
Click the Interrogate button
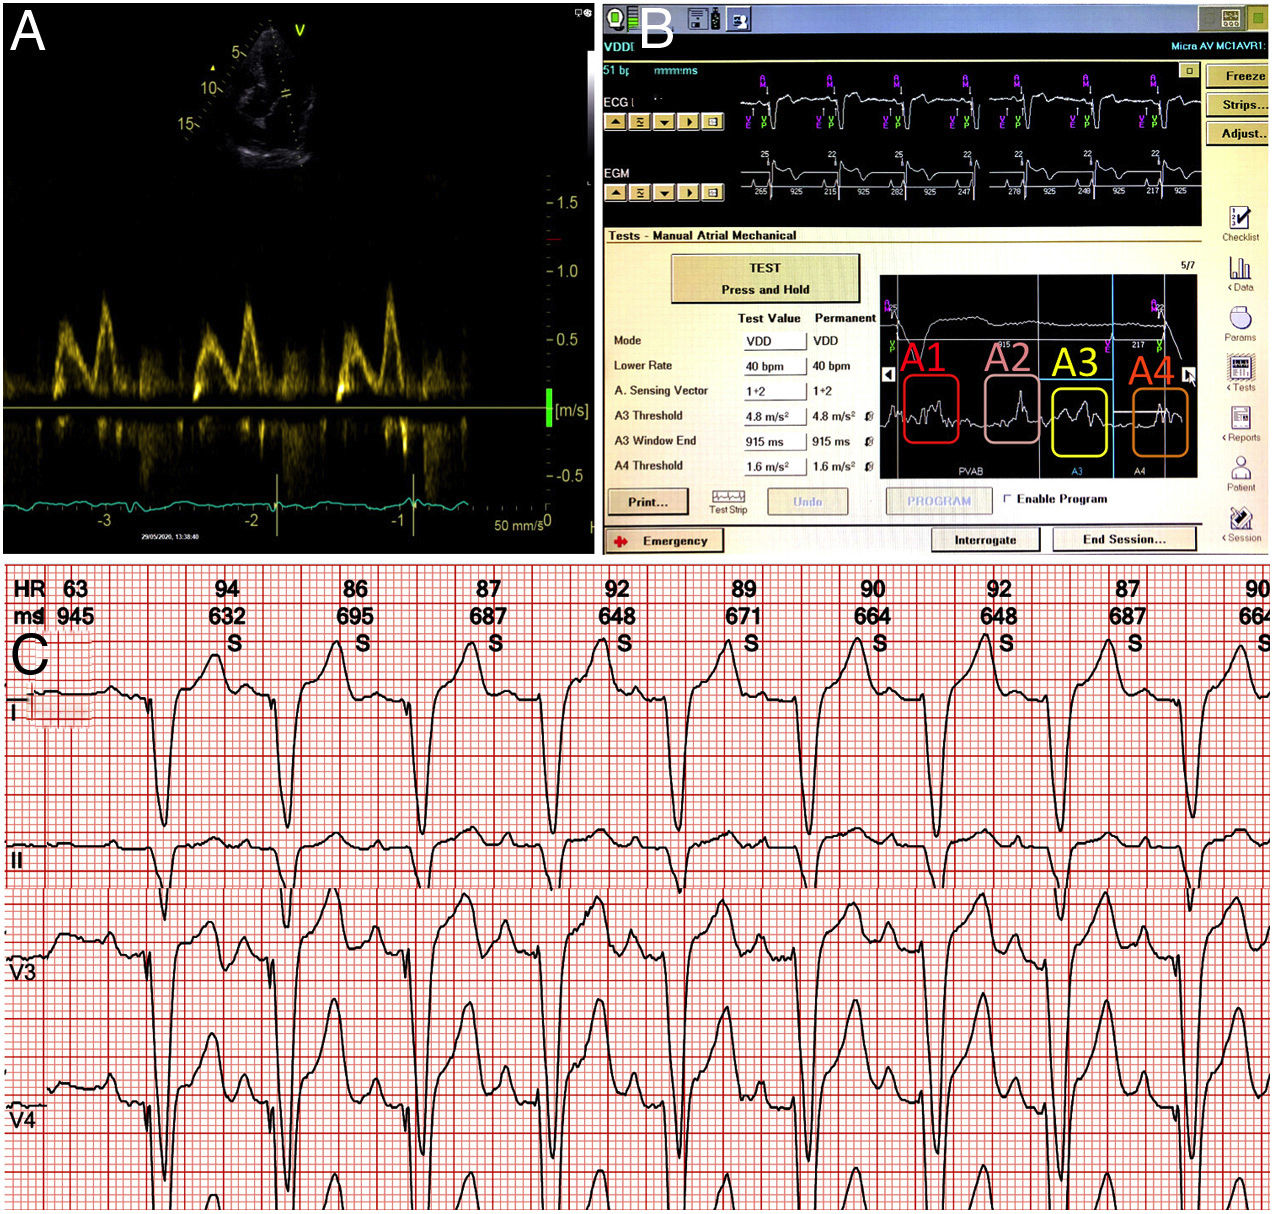coord(985,540)
